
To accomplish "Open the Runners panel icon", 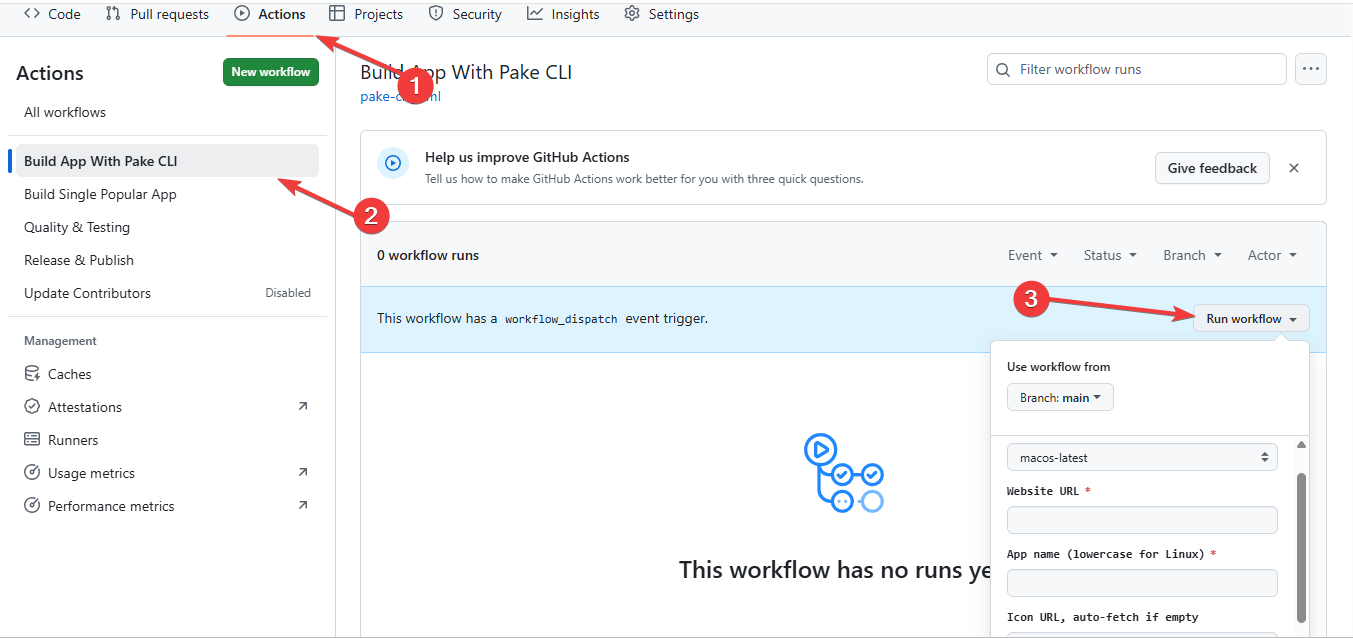I will point(31,439).
